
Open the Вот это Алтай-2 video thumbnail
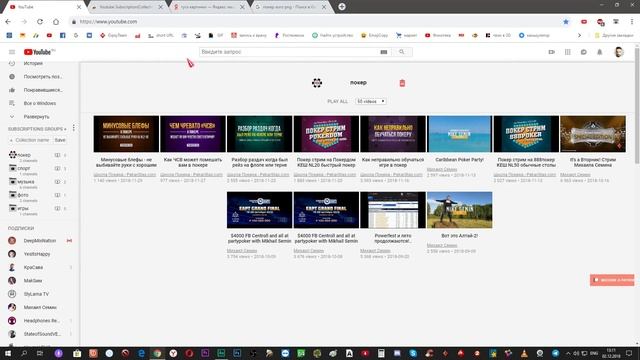[460, 210]
